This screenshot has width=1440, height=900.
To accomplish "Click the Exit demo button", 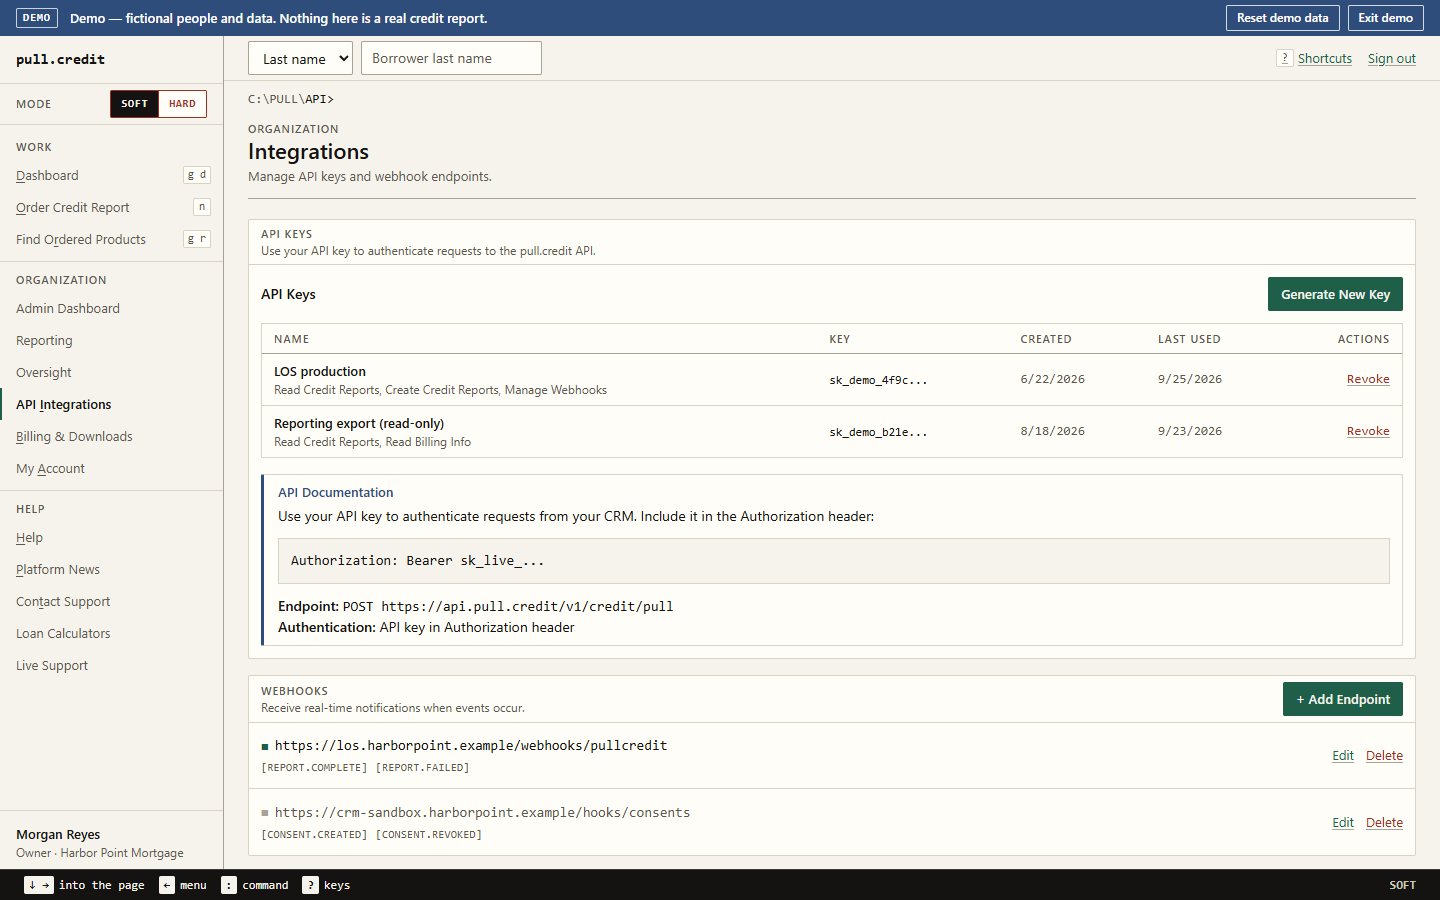I will pos(1386,18).
